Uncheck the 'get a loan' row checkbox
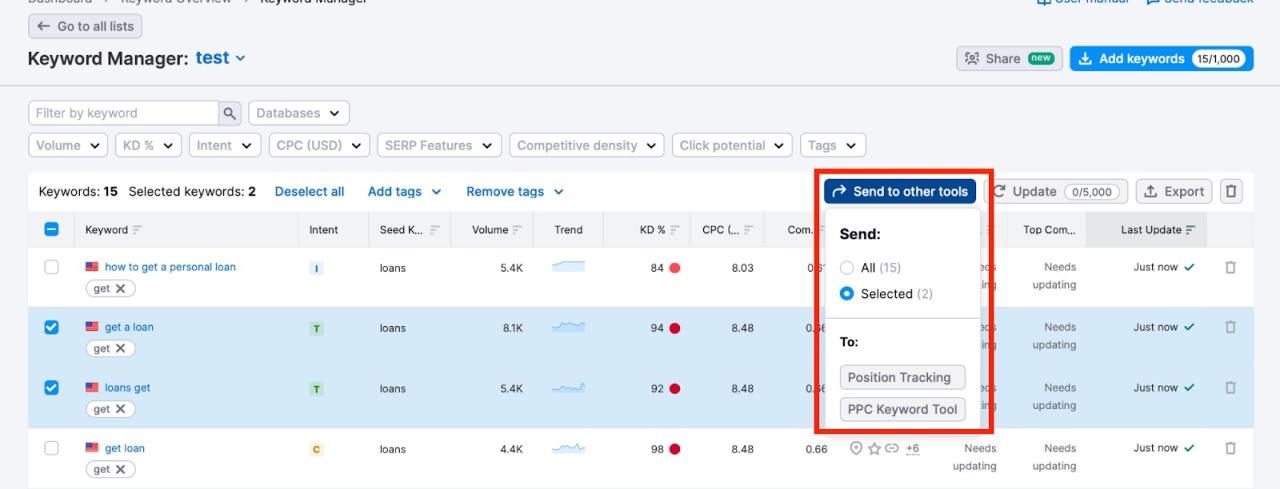The width and height of the screenshot is (1280, 489). click(52, 327)
